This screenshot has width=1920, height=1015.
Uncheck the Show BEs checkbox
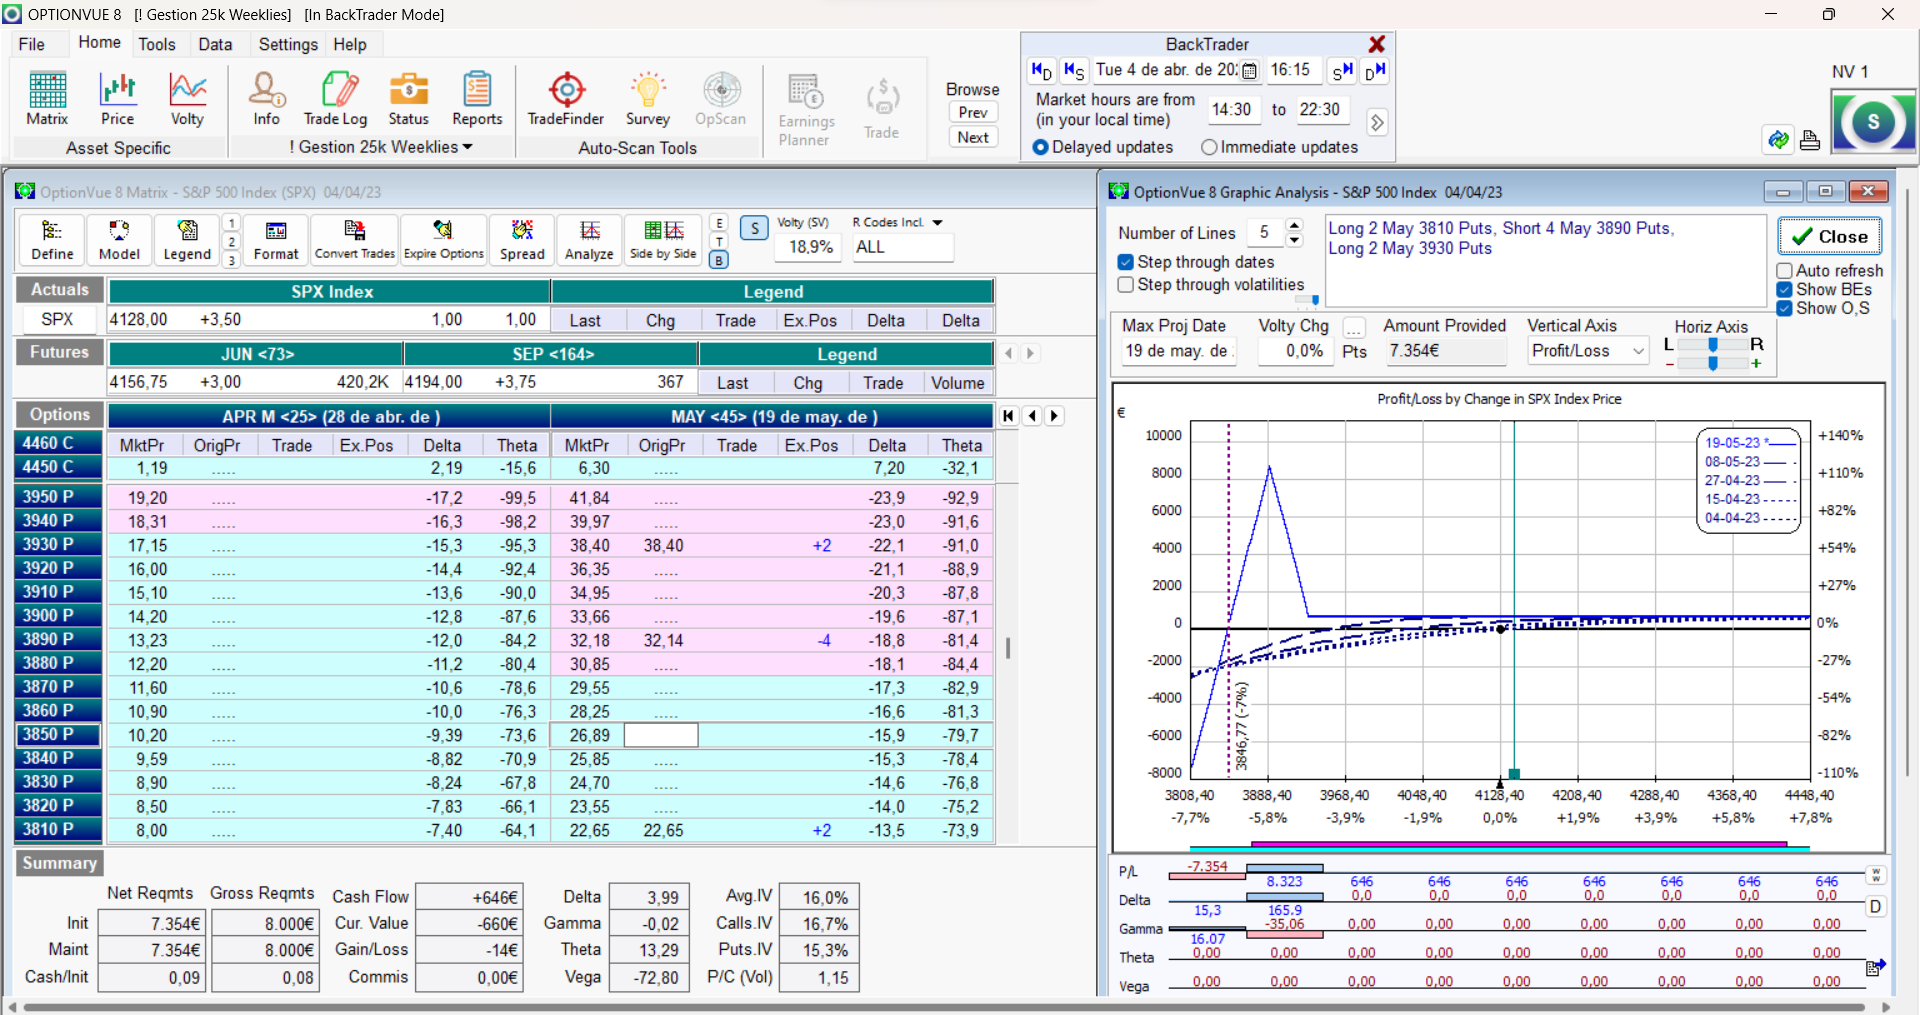[1784, 290]
